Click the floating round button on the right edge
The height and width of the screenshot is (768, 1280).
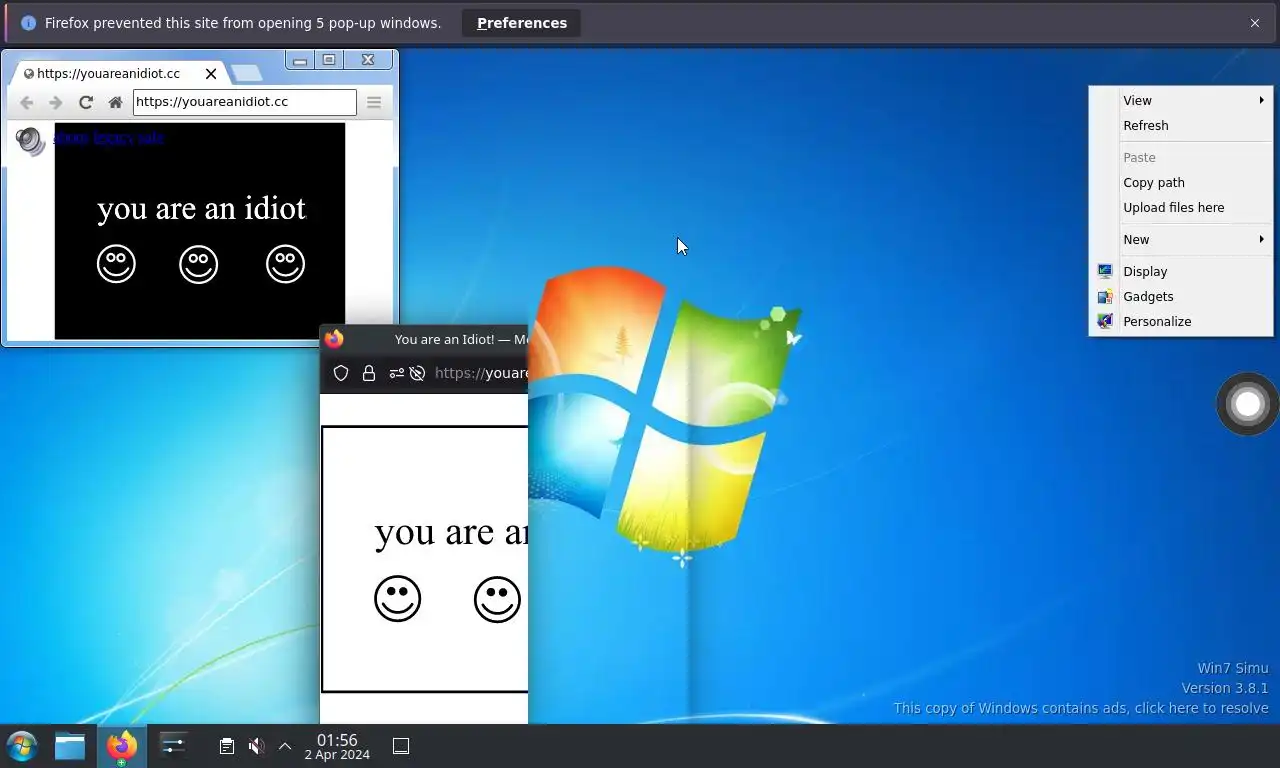[x=1247, y=404]
